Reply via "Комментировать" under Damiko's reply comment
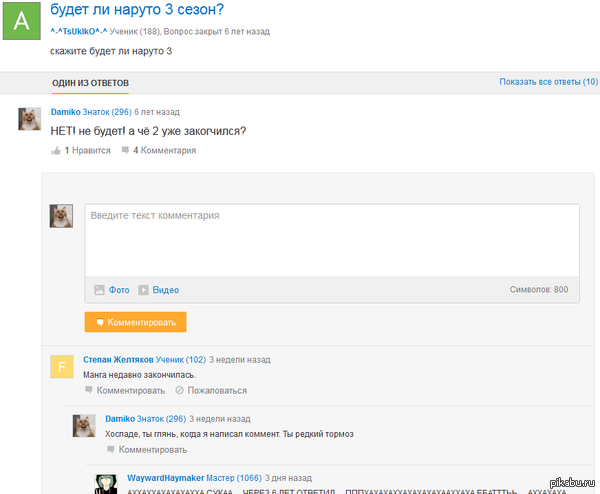Viewport: 600px width, 494px height. pyautogui.click(x=152, y=450)
